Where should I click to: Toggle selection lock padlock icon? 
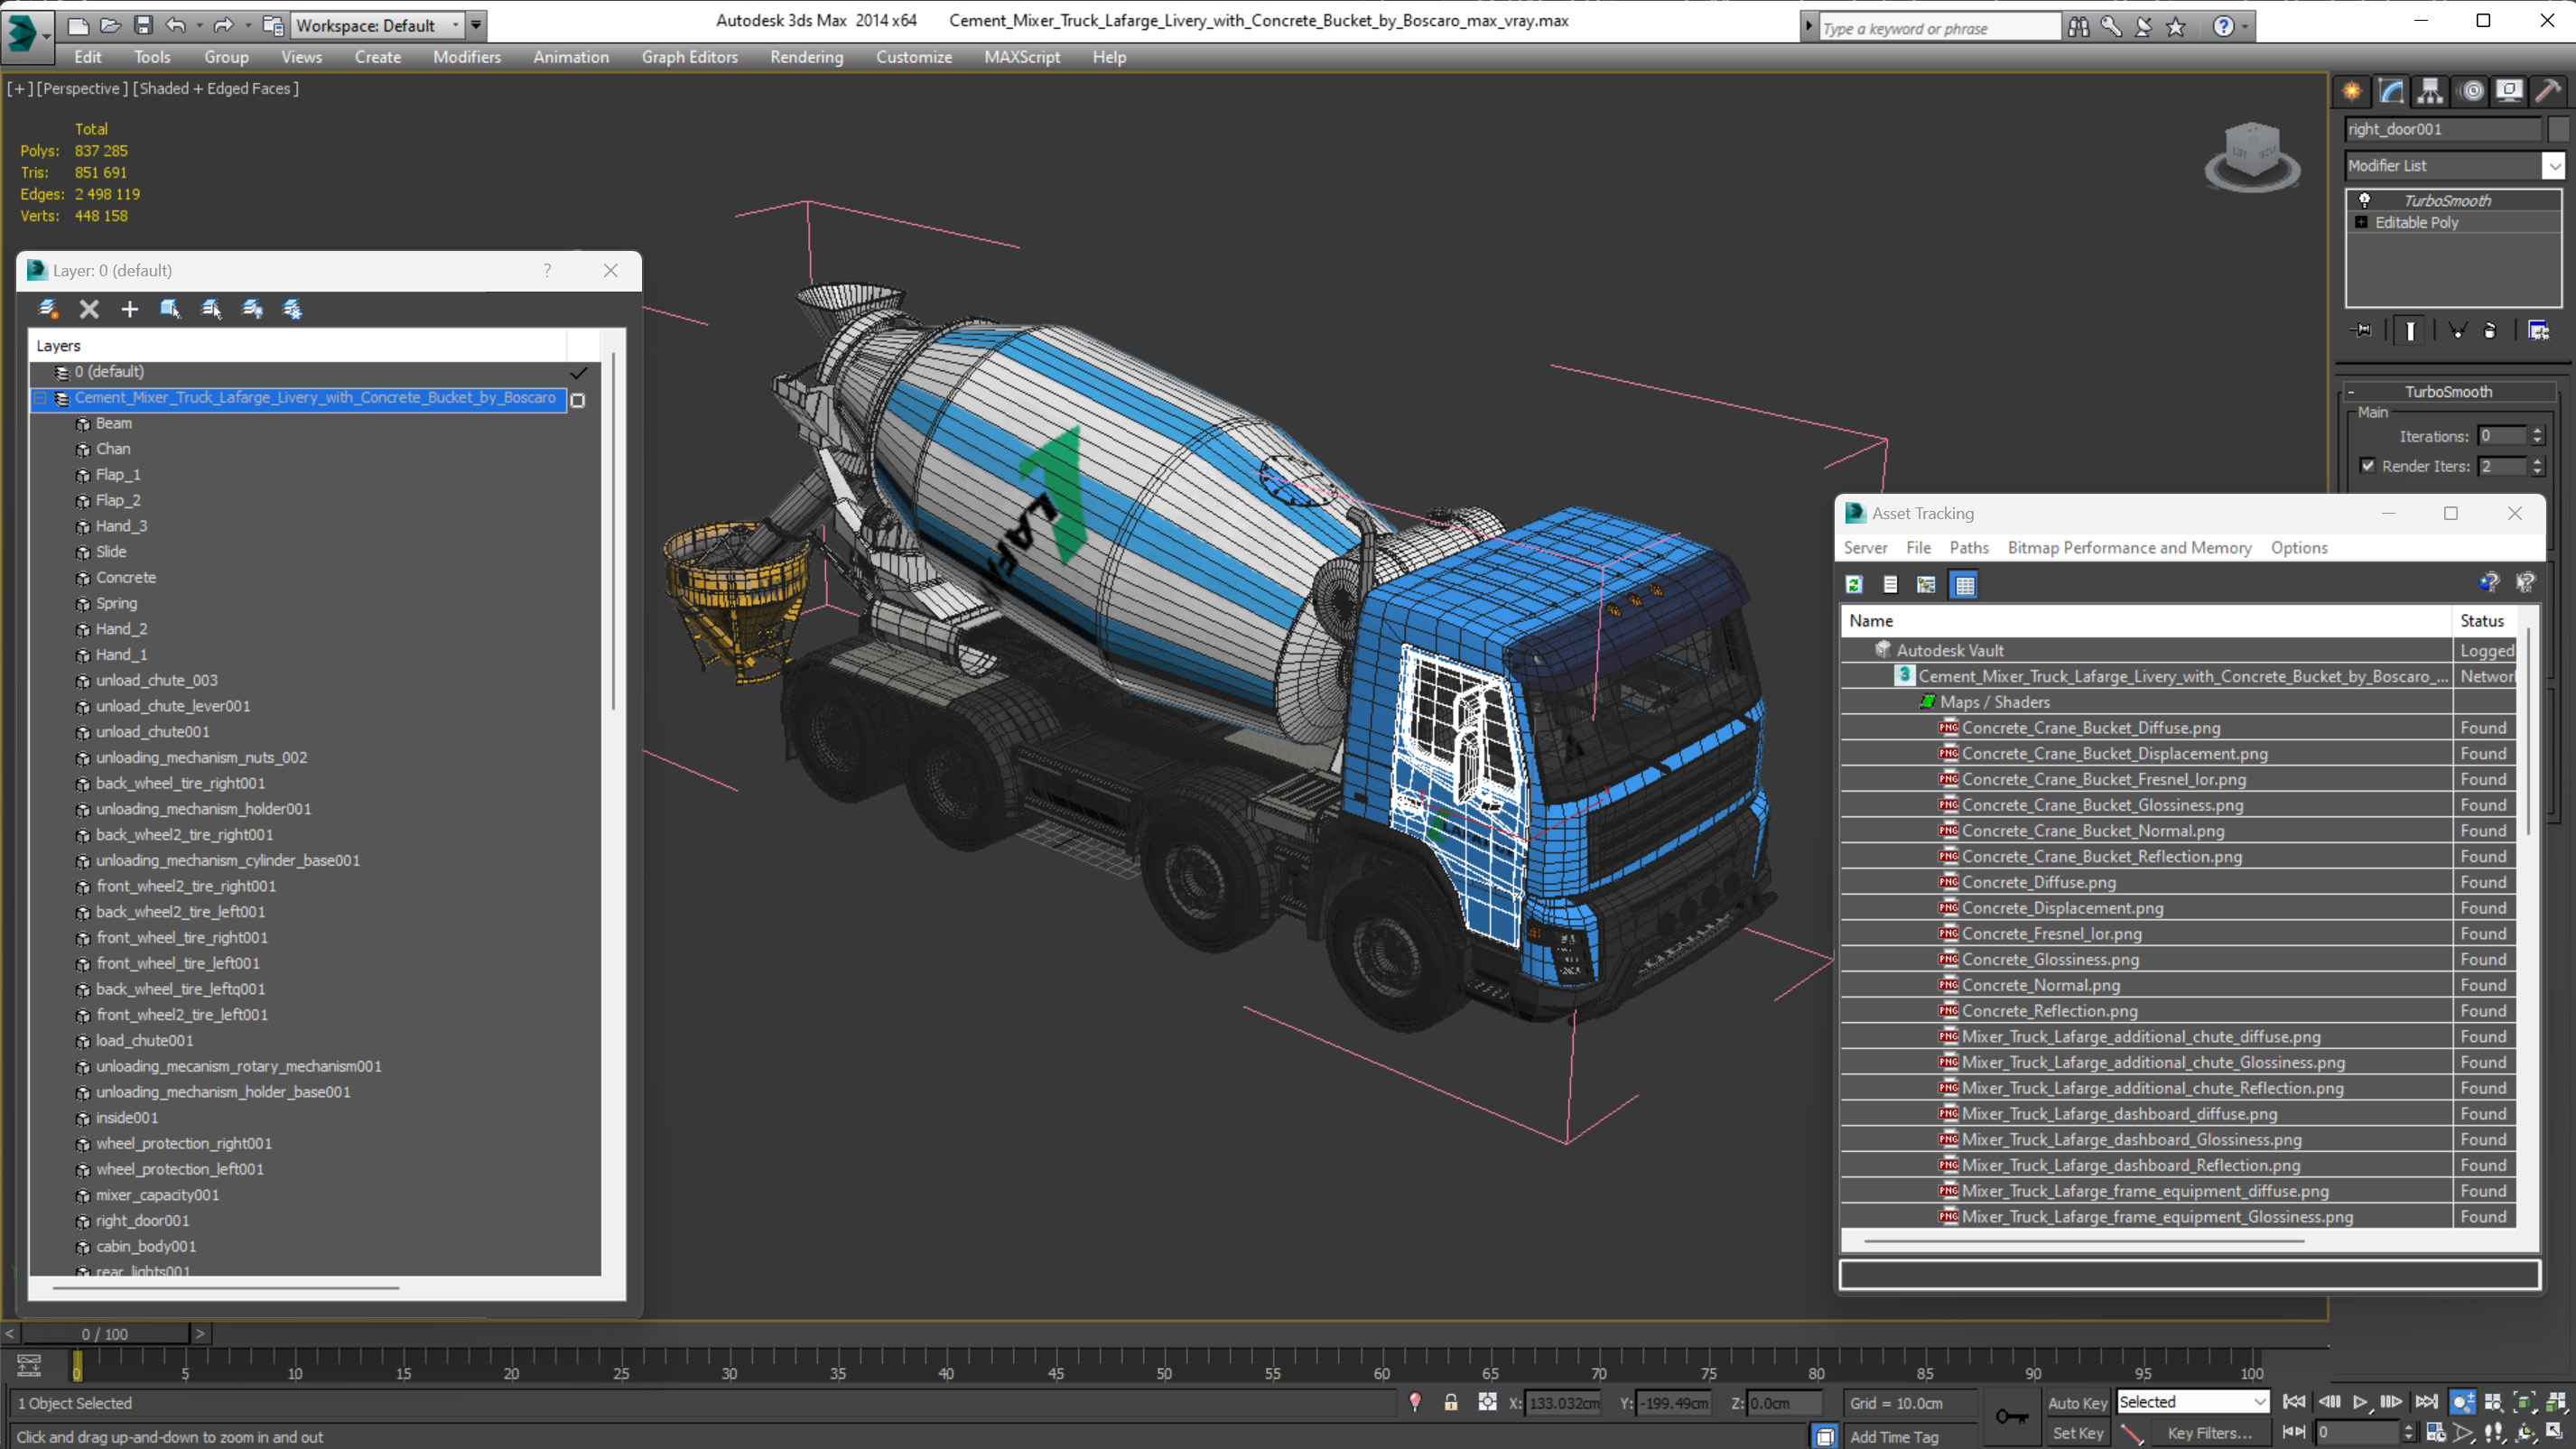[x=1451, y=1402]
